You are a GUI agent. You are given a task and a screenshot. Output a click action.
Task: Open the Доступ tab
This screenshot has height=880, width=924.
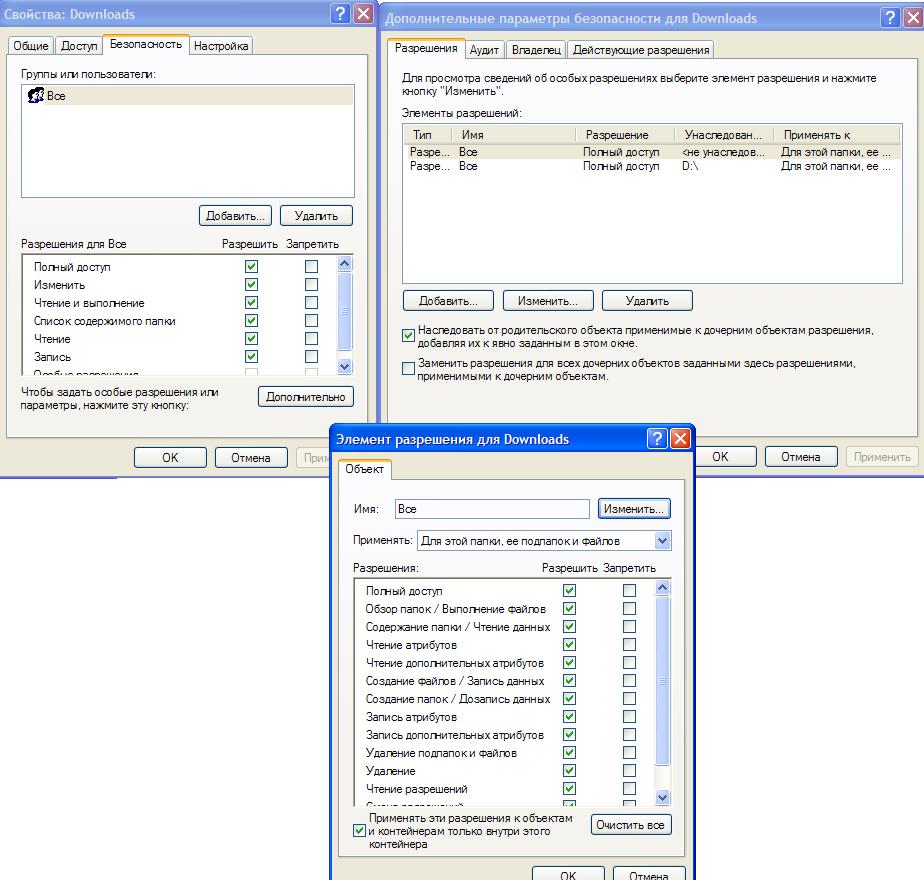tap(79, 46)
